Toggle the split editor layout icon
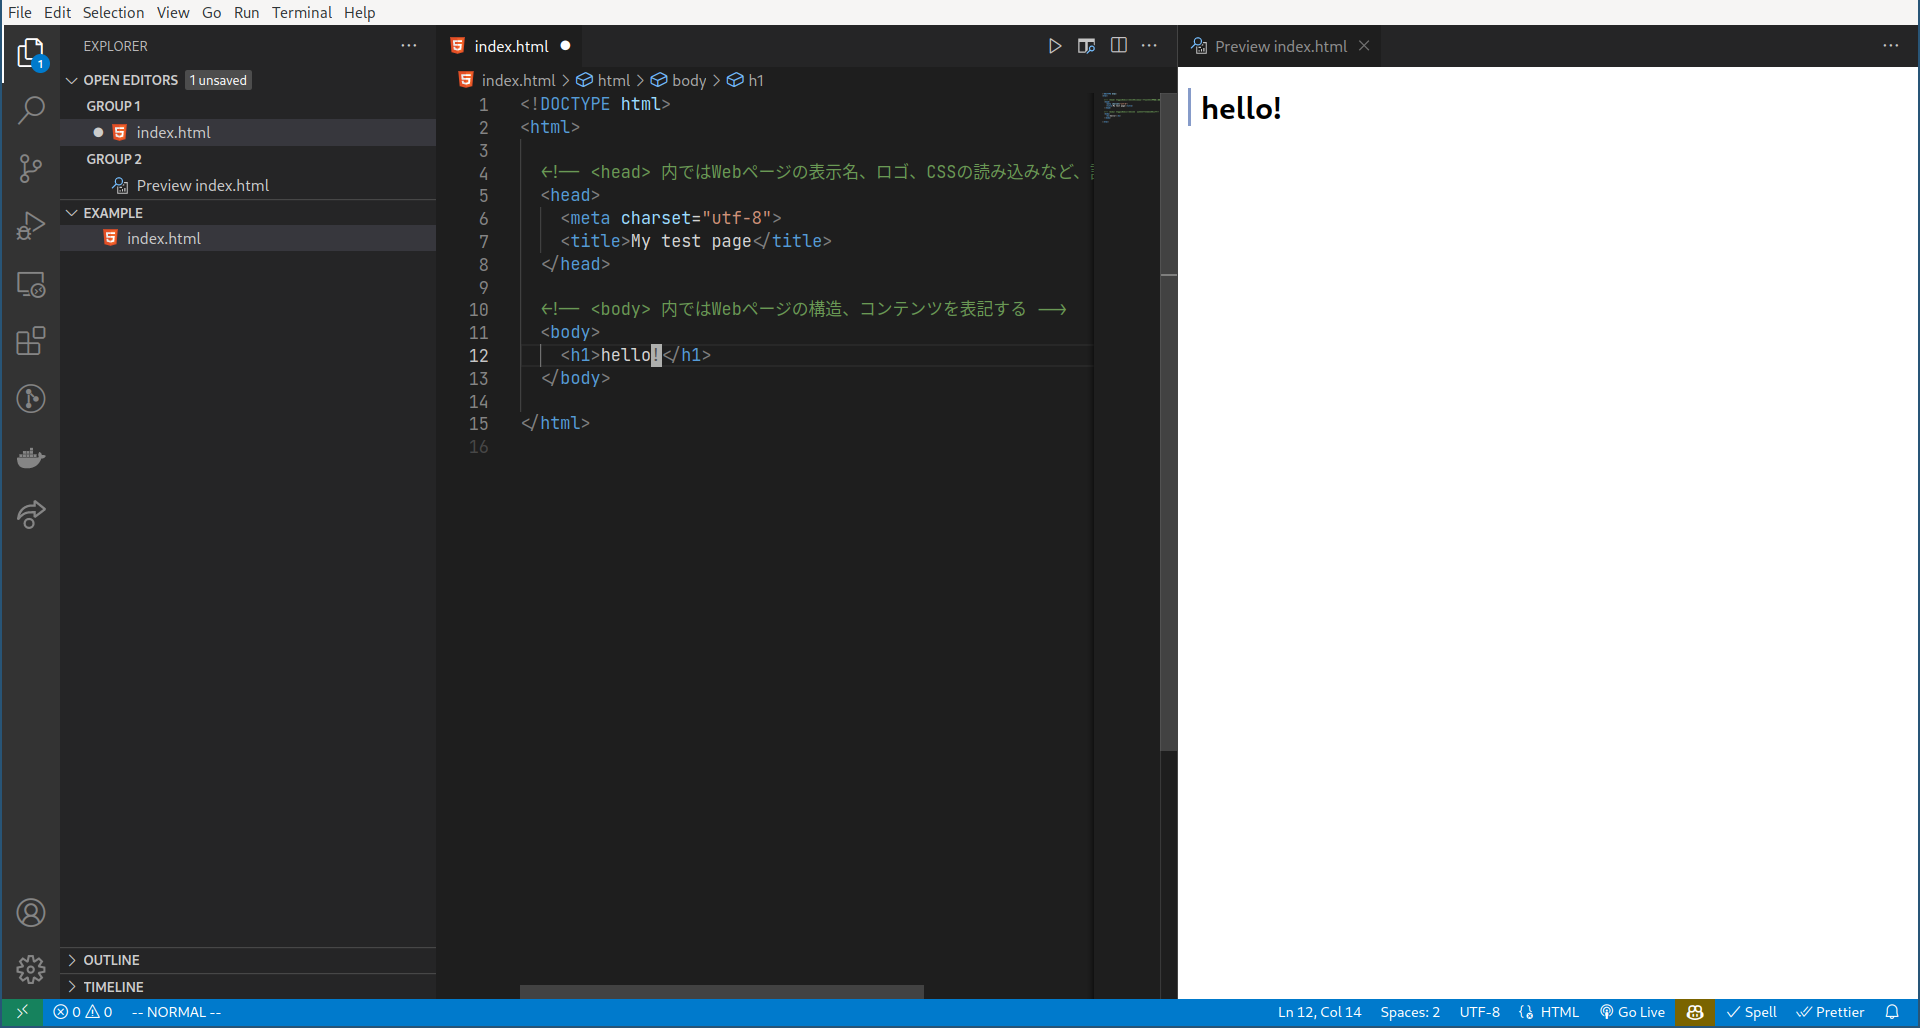 point(1118,45)
